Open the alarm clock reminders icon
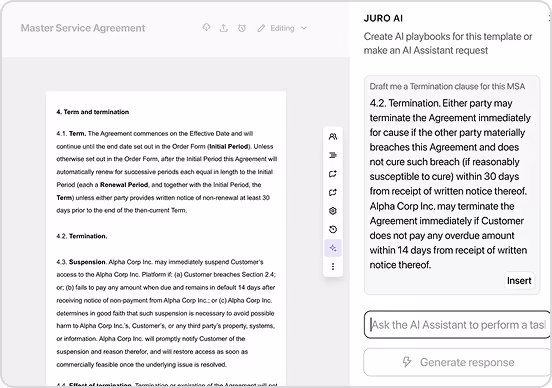The height and width of the screenshot is (388, 552). (x=242, y=28)
